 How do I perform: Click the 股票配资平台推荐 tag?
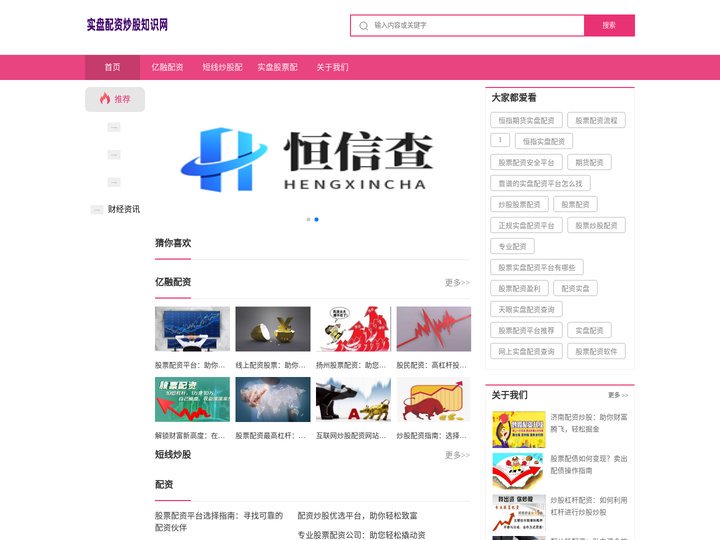tap(526, 331)
